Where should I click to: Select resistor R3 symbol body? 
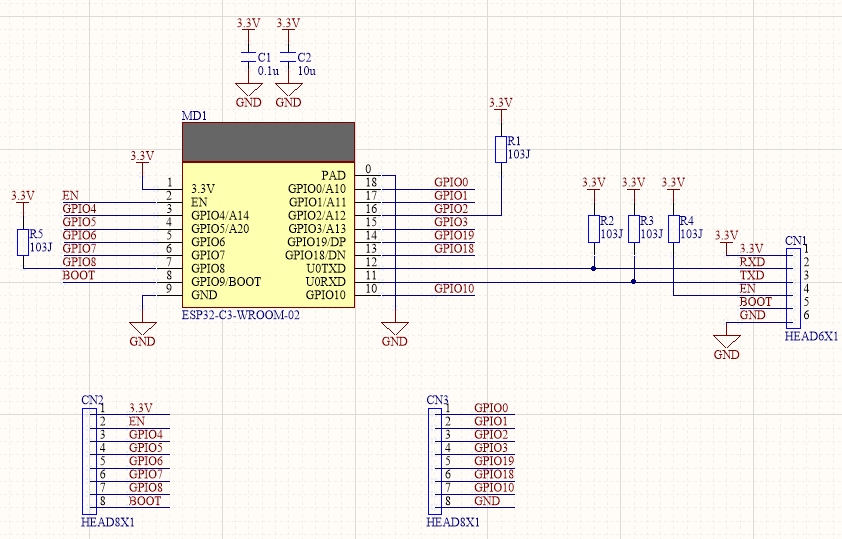tap(634, 229)
